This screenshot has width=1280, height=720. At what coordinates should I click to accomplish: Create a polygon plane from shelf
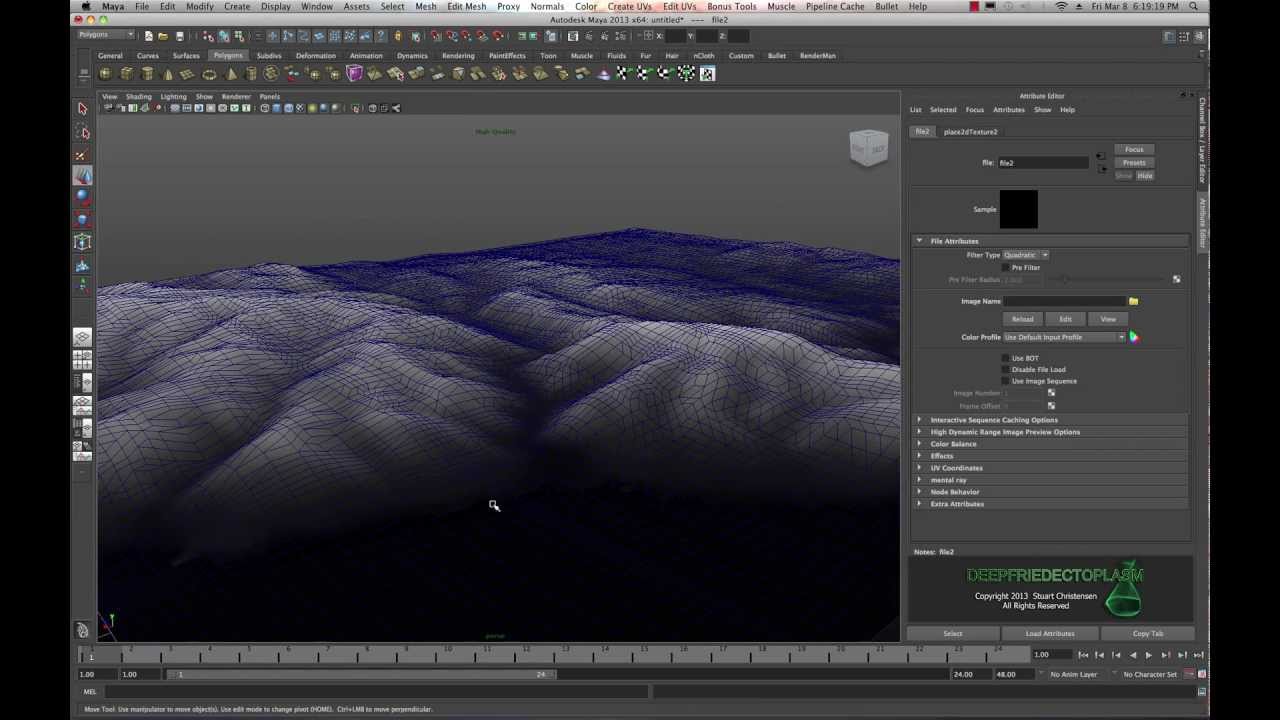[x=188, y=74]
